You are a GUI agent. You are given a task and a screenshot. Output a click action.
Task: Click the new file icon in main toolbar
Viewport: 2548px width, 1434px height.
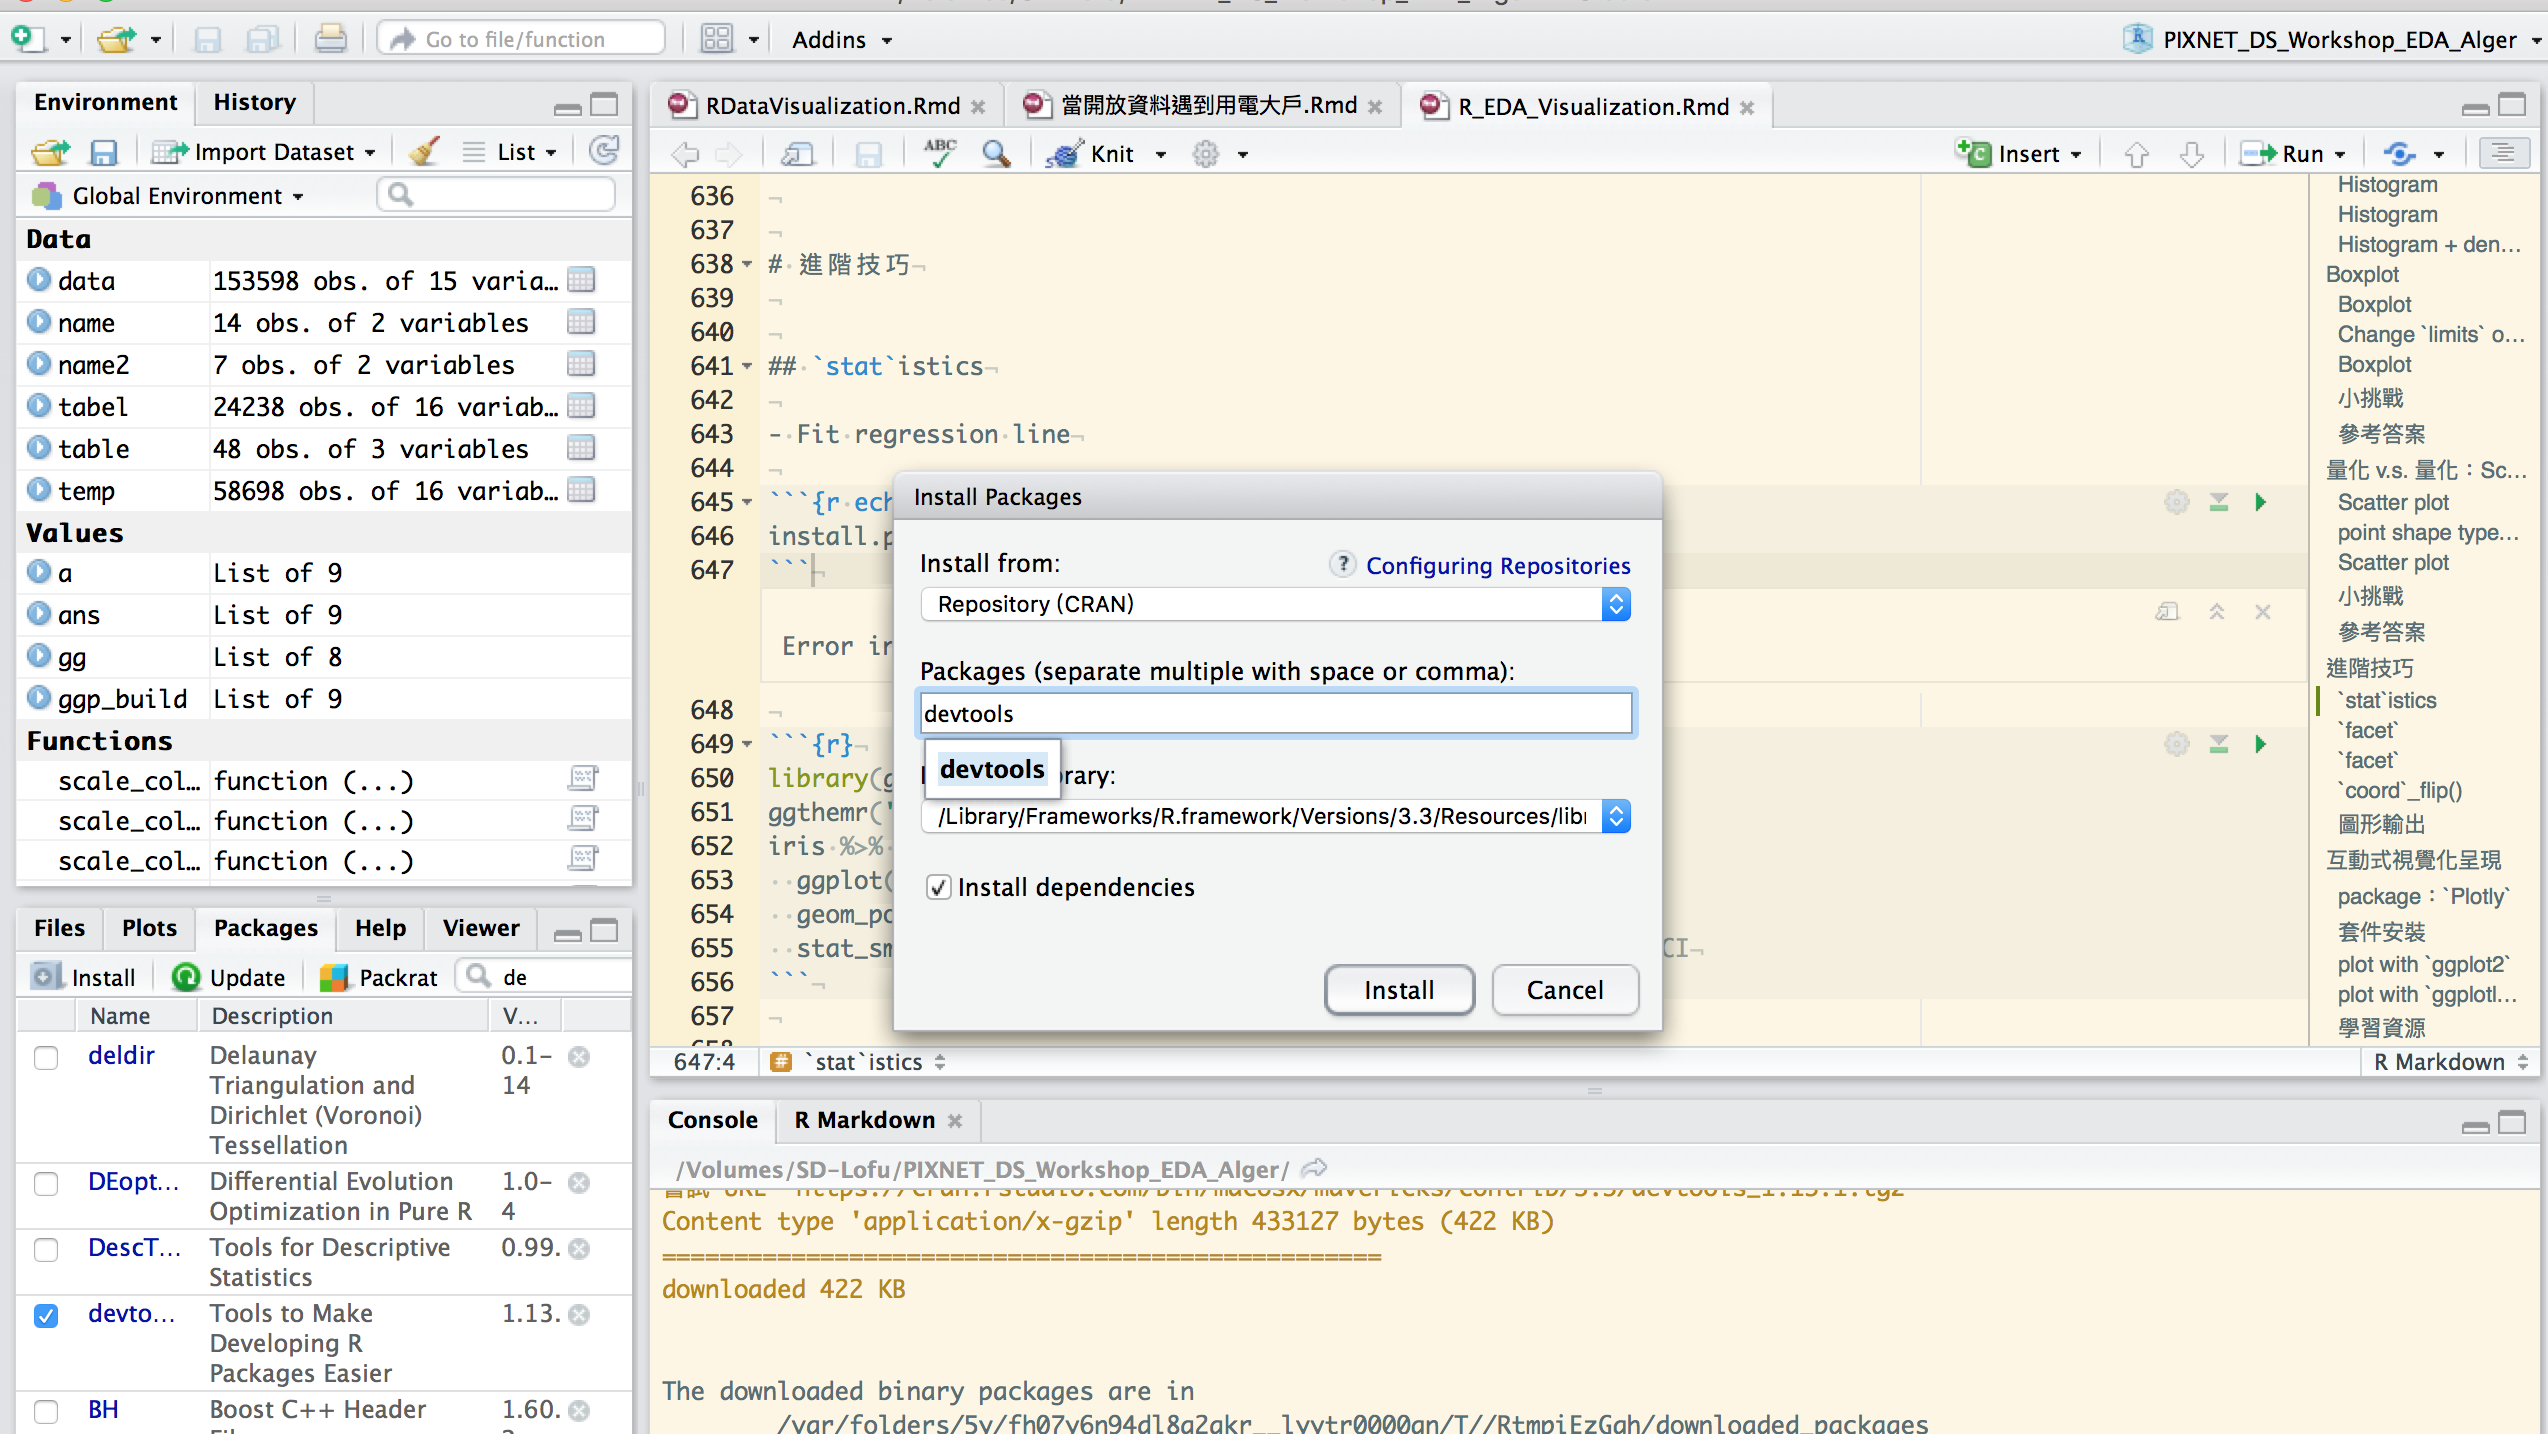28,39
